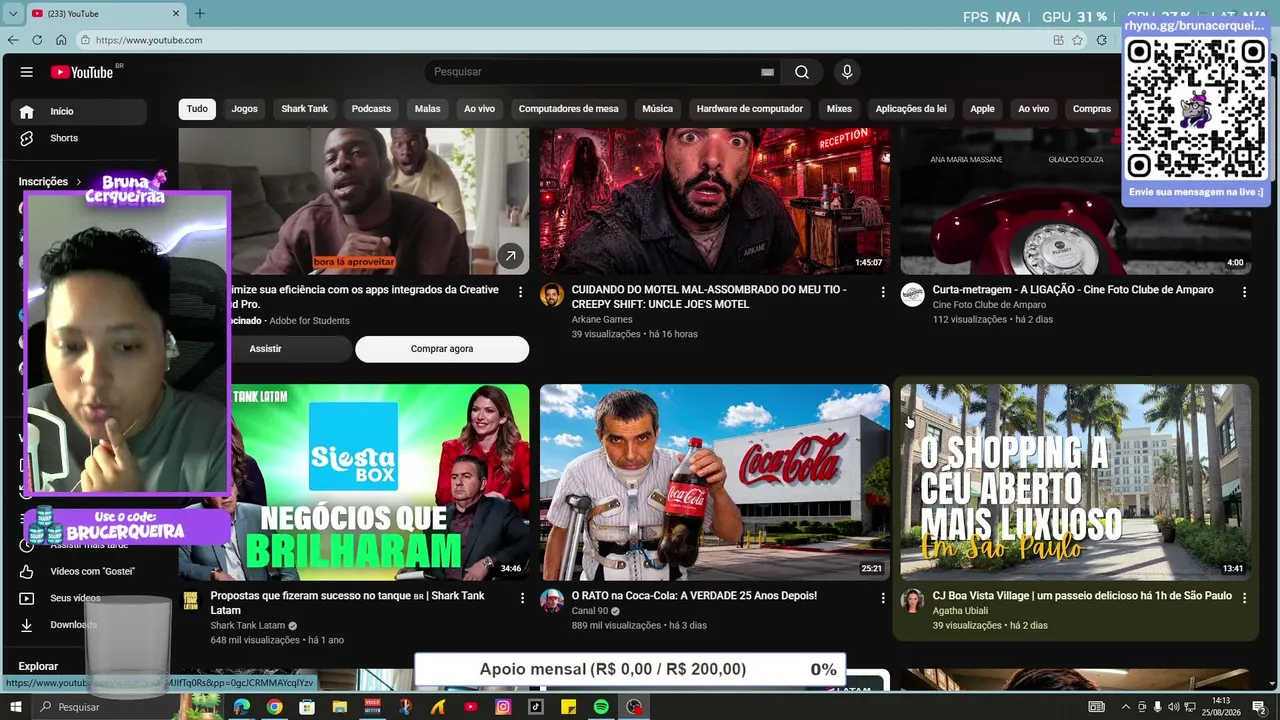Screen dimensions: 1280x720
Task: Select the Malas filter chip
Action: 428,109
